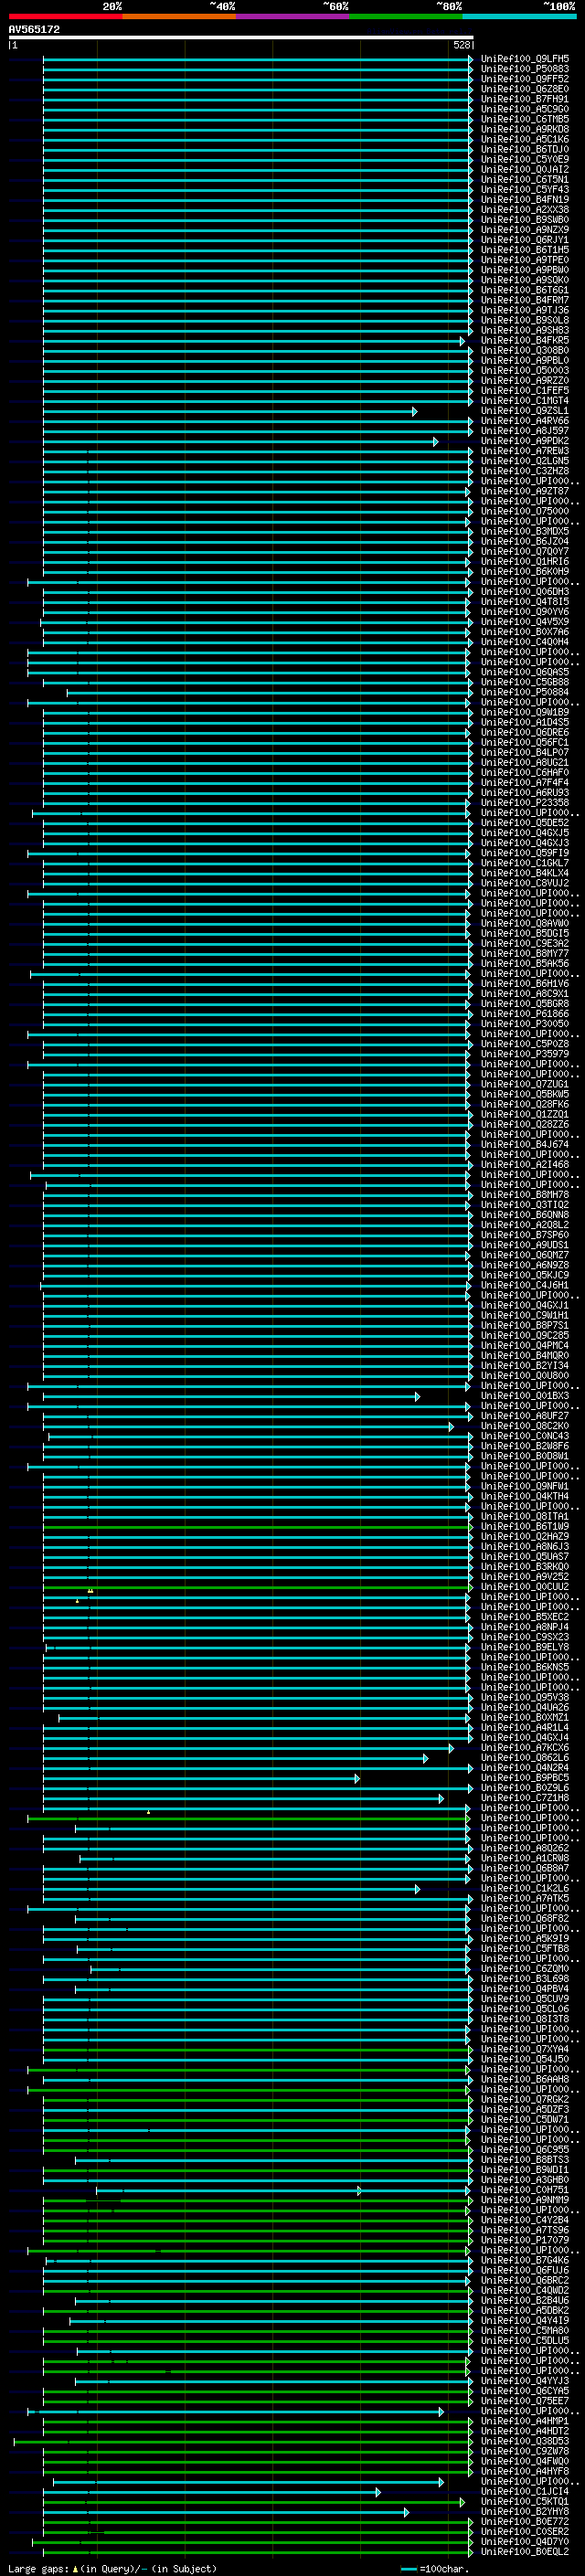Choose the UniRef100_Q06DH3 hit
Image resolution: width=585 pixels, height=2576 pixels.
tap(525, 591)
